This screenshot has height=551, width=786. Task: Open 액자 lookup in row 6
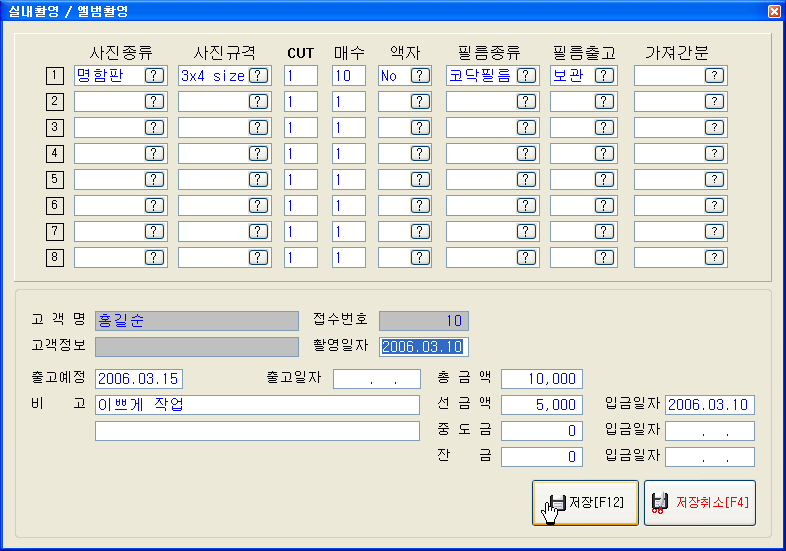(x=420, y=206)
